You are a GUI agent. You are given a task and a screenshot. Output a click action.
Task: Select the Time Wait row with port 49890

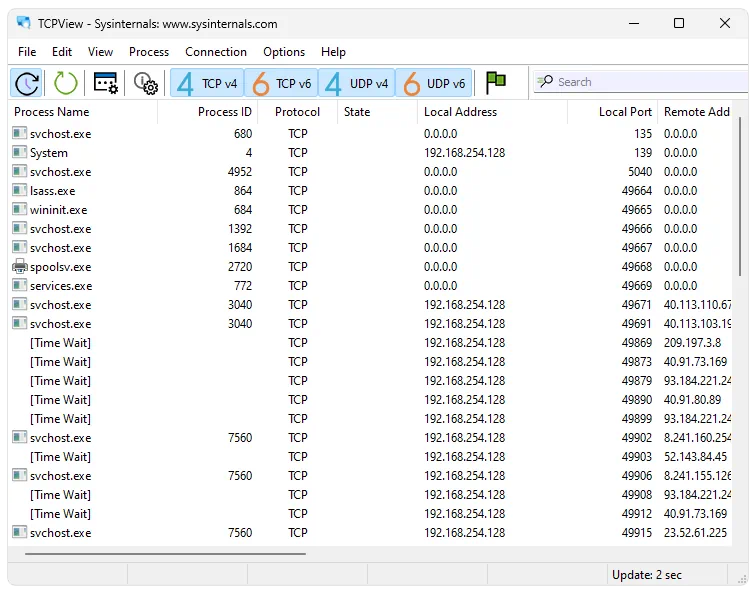[x=371, y=400]
